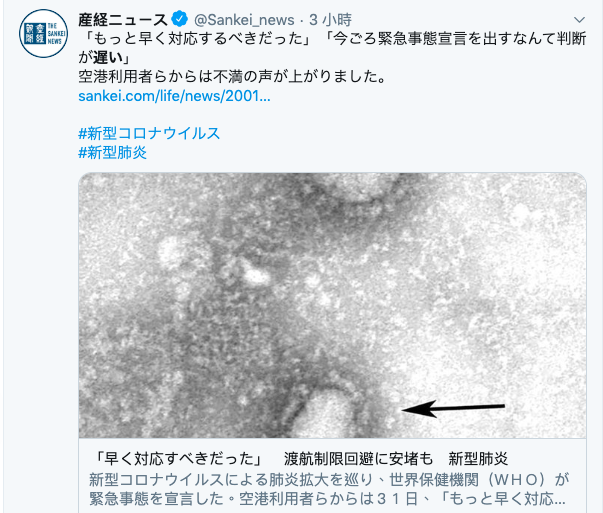Click the 新型肺炎 text in card headline
This screenshot has width=603, height=513.
pos(478,458)
